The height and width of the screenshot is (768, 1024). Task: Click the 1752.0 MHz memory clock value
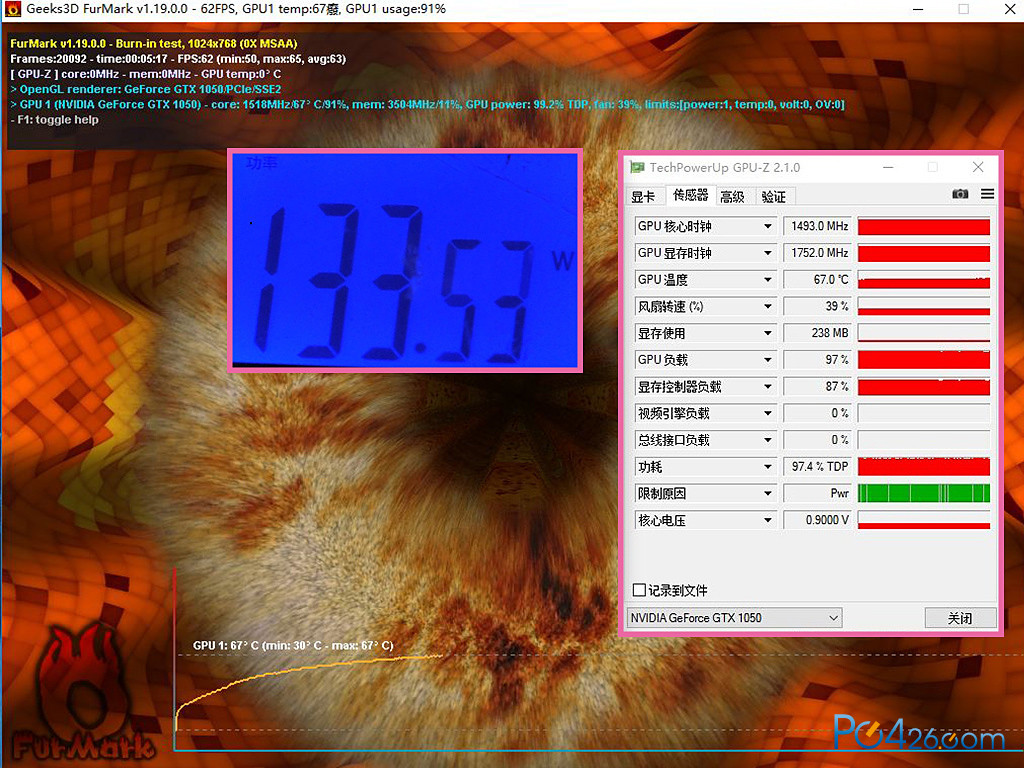click(x=818, y=253)
